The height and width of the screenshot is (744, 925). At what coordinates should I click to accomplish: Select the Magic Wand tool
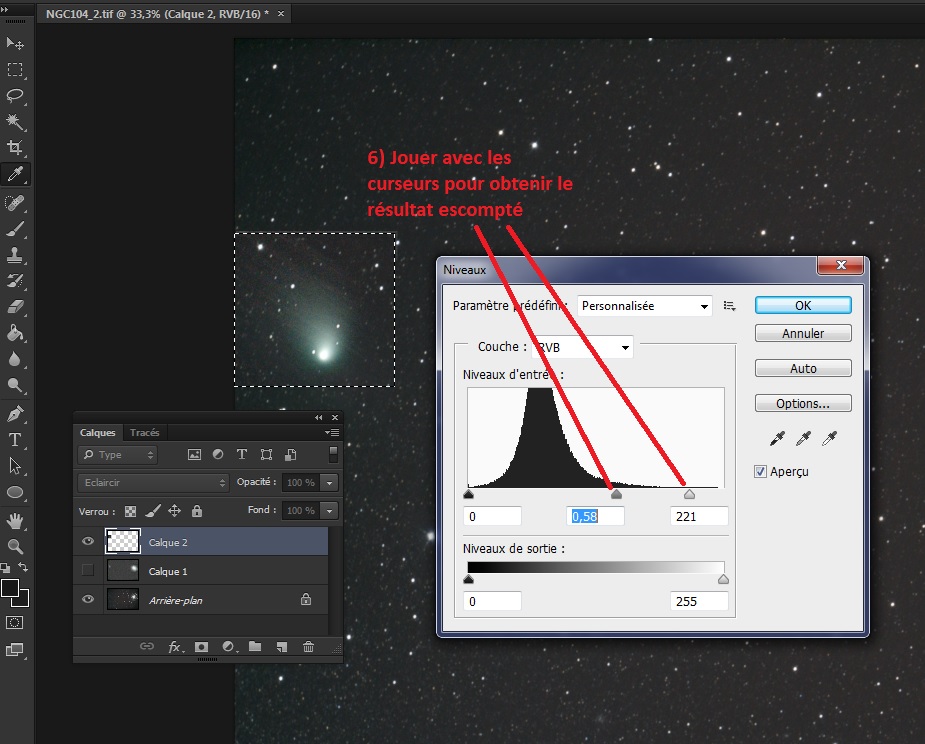coord(15,122)
